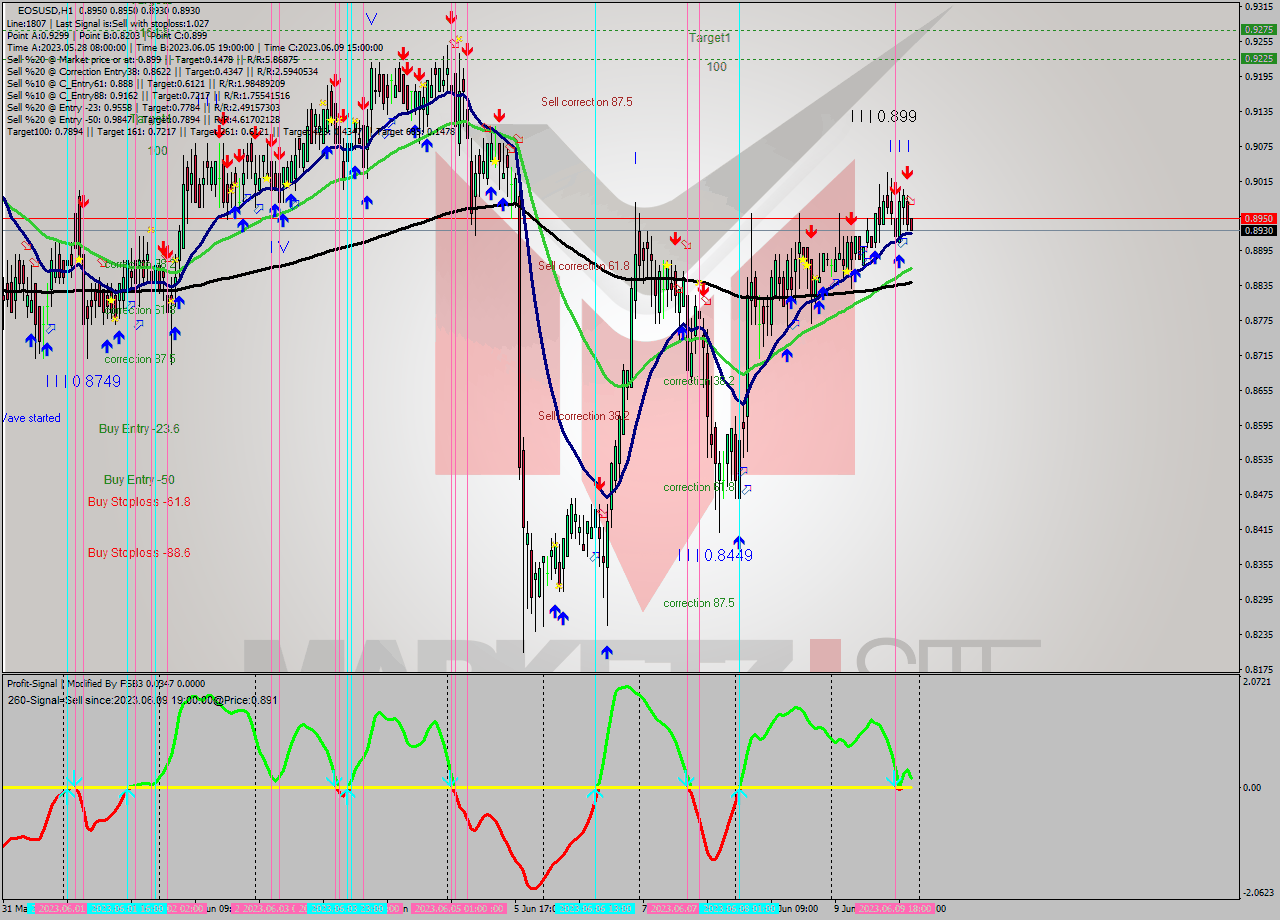Click the 0.9315 price axis value
1280x920 pixels.
(1257, 7)
